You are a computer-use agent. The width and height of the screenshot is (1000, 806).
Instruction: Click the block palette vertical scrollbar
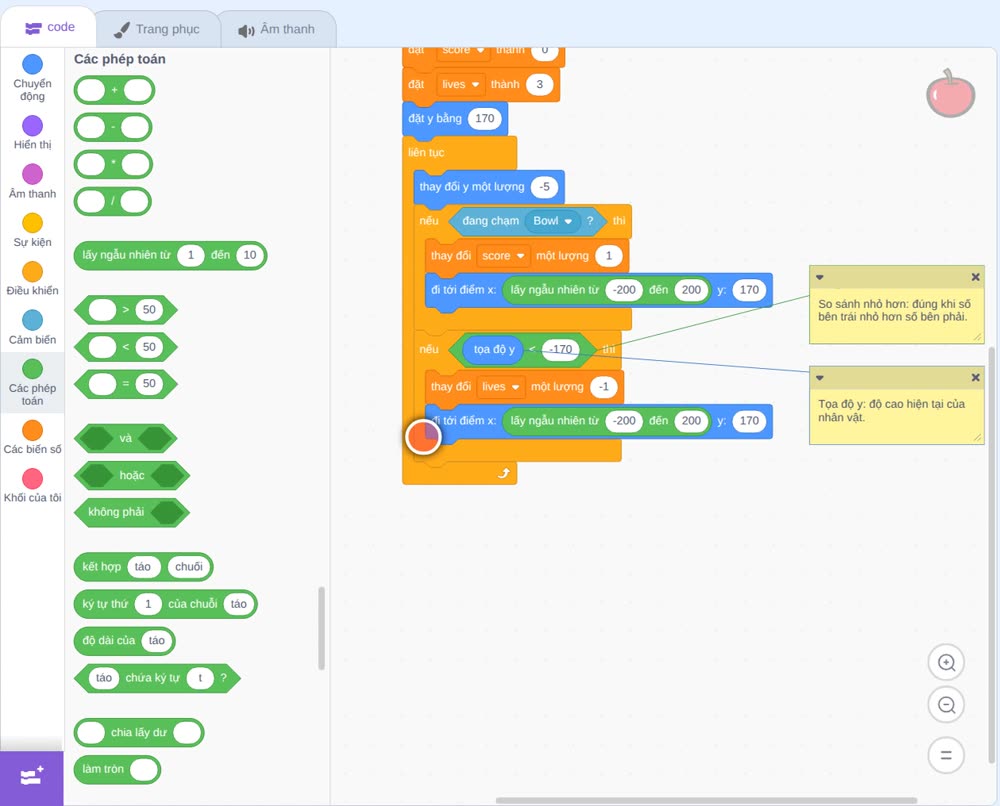click(321, 628)
